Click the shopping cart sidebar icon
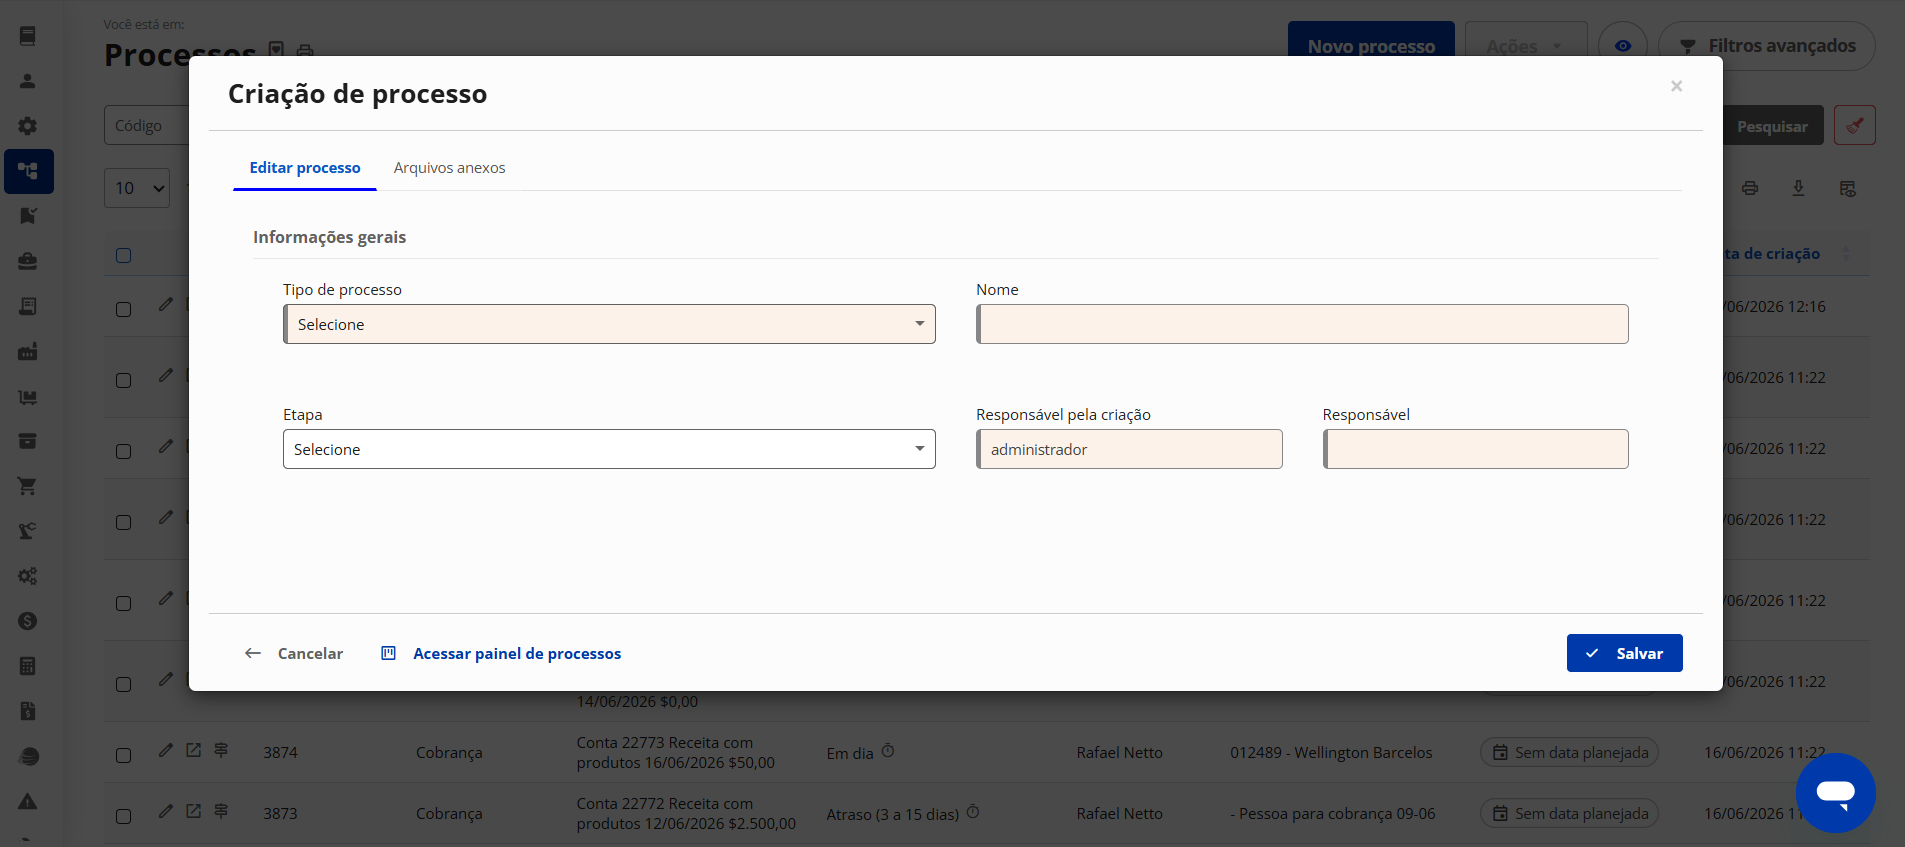 28,486
